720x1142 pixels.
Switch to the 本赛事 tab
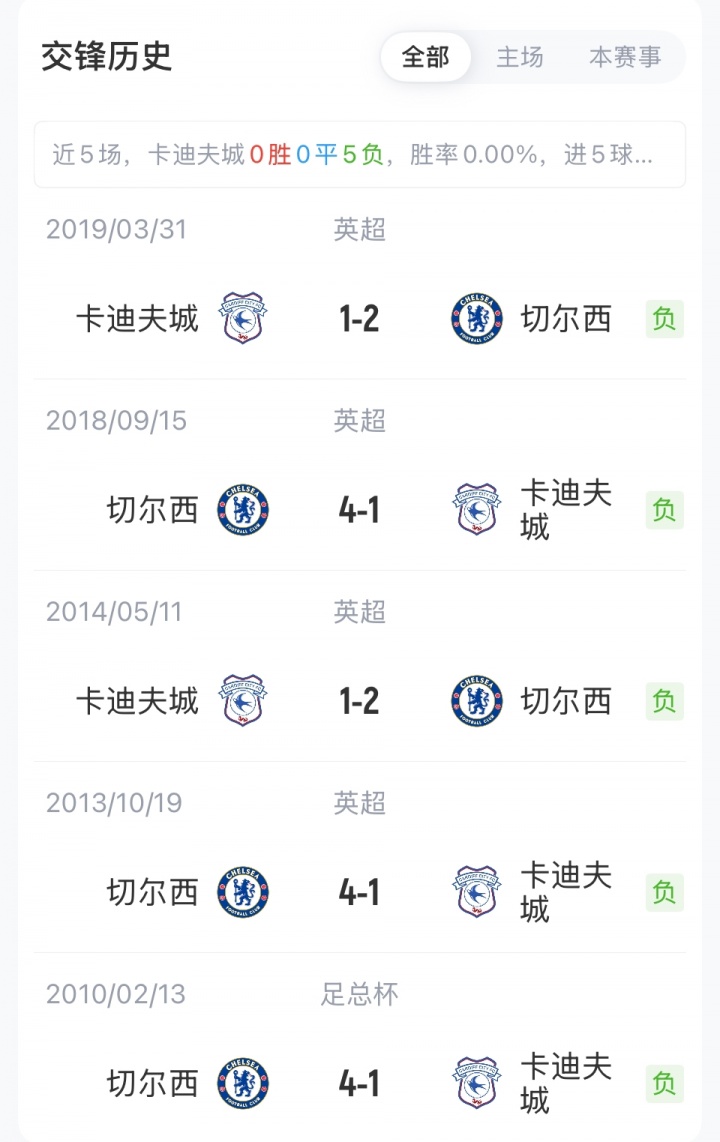[625, 57]
